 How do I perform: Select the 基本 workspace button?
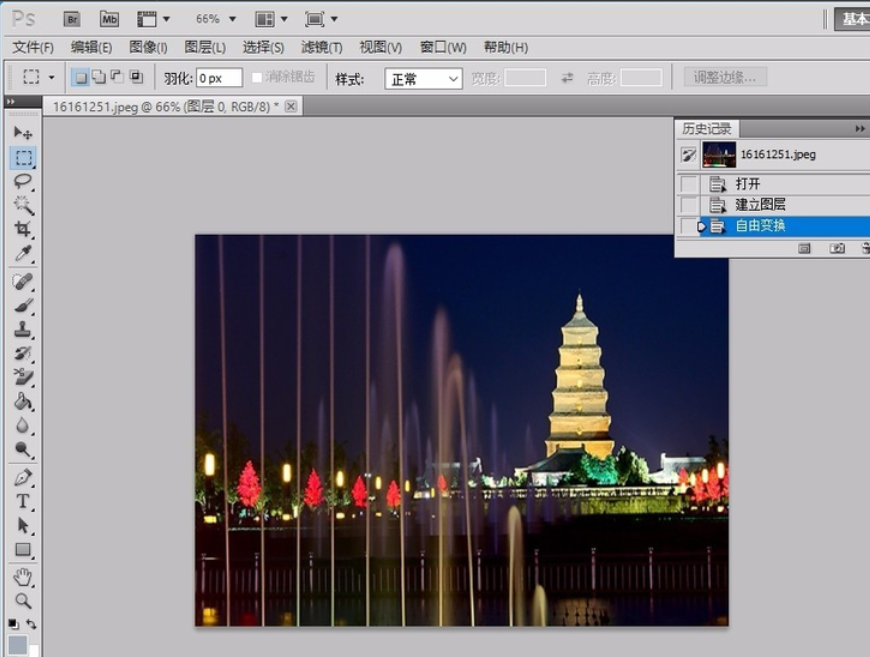[853, 19]
